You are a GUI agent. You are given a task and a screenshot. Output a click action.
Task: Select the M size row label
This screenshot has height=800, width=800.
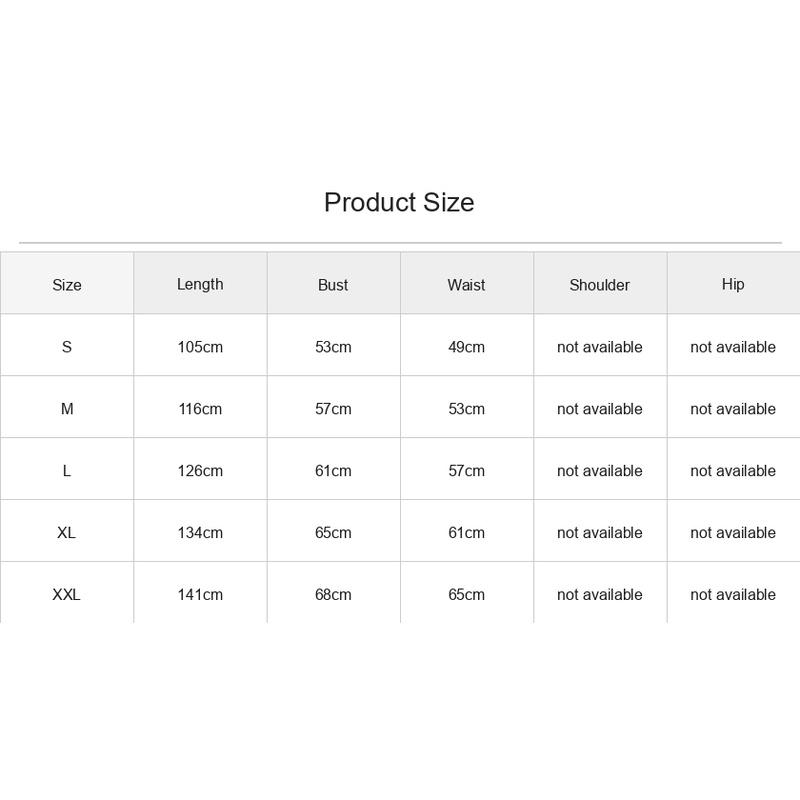67,409
